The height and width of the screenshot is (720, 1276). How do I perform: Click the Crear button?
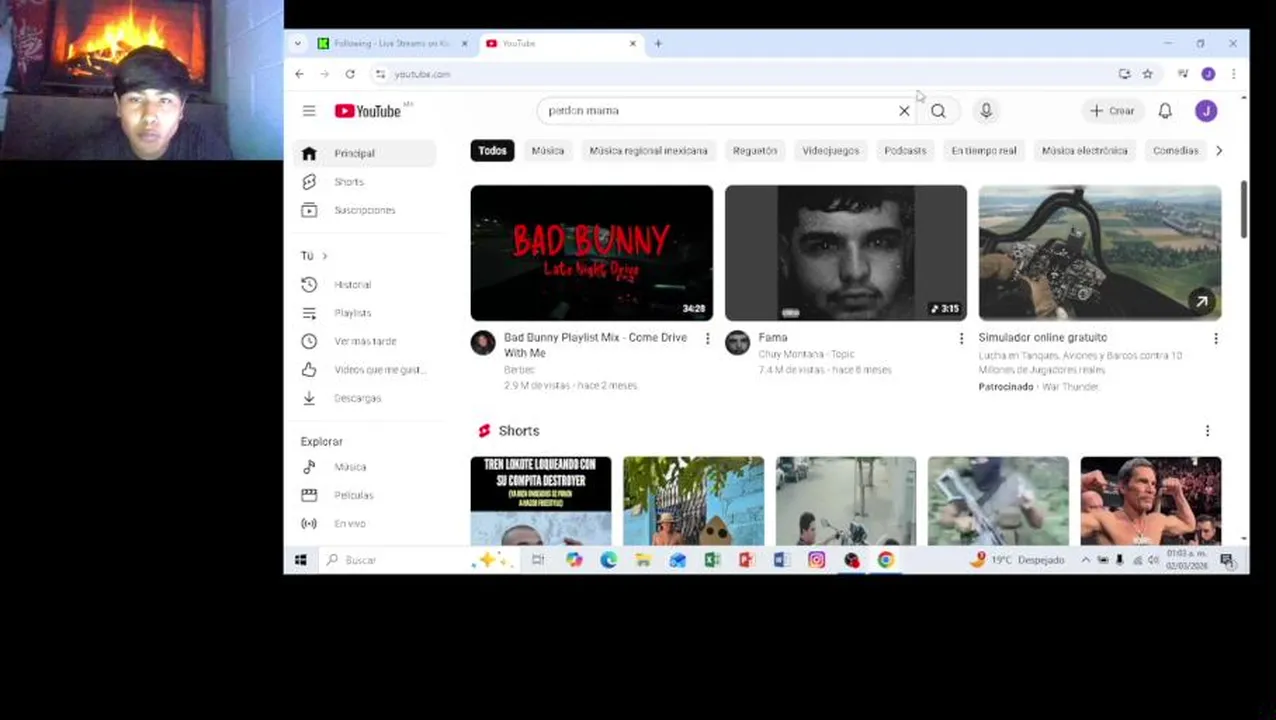[1112, 111]
